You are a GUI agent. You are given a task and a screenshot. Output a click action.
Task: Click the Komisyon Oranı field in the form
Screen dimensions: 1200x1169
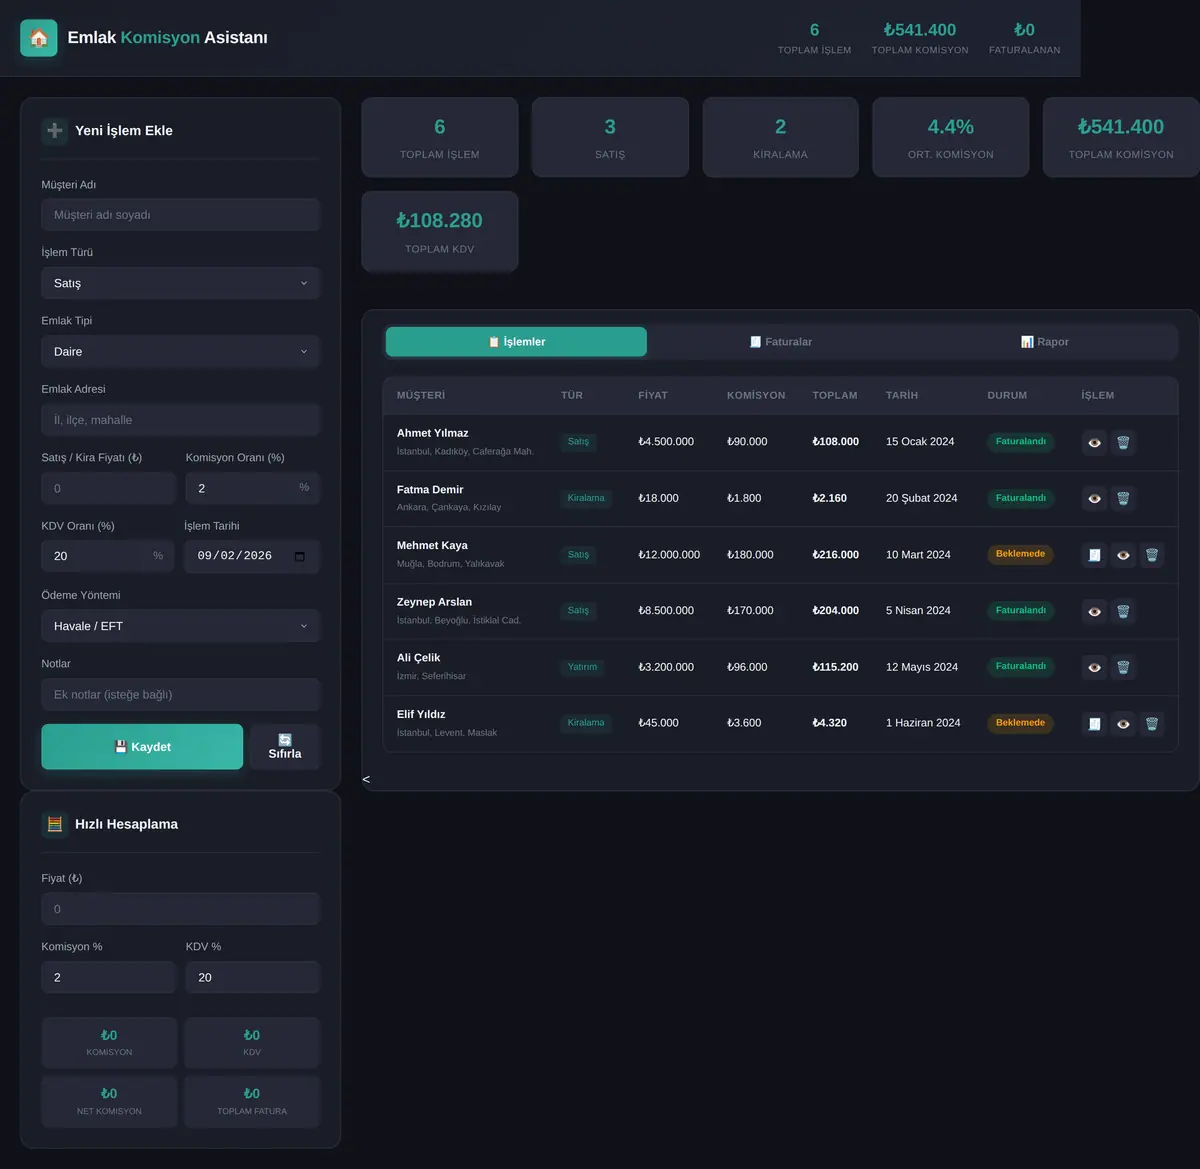point(253,488)
